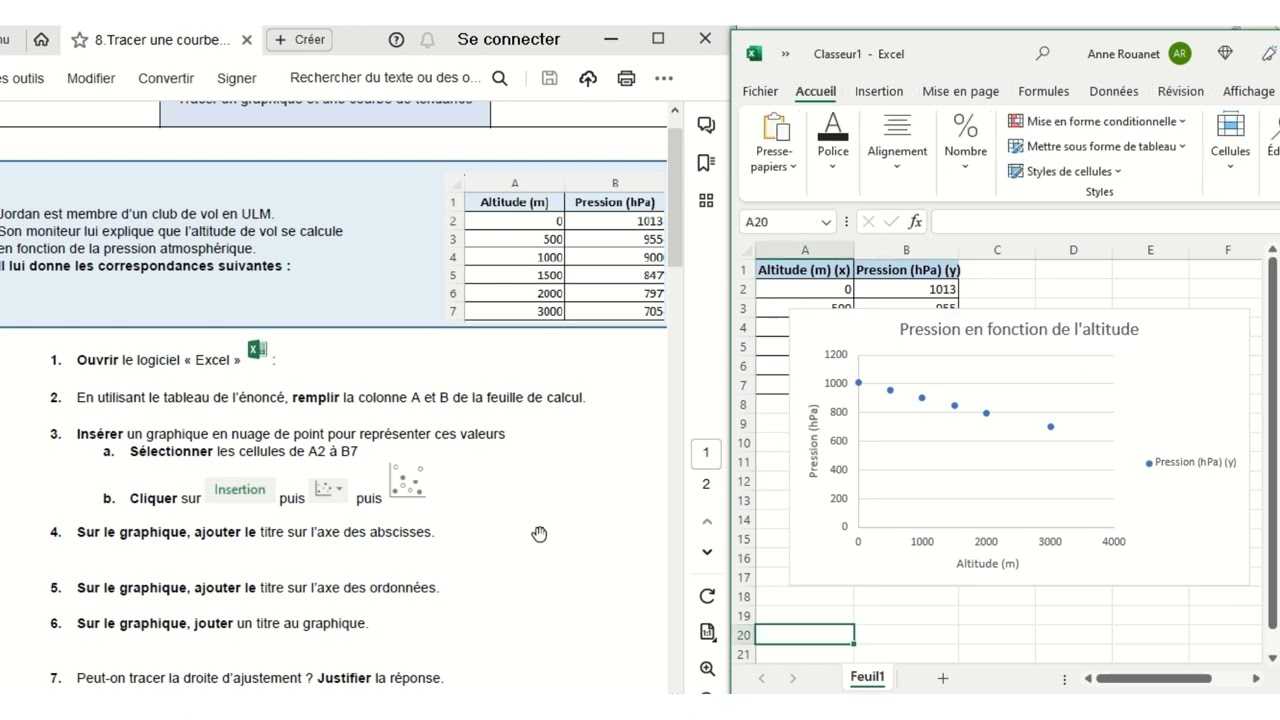1280x720 pixels.
Task: Print the PDF document
Action: click(x=626, y=78)
